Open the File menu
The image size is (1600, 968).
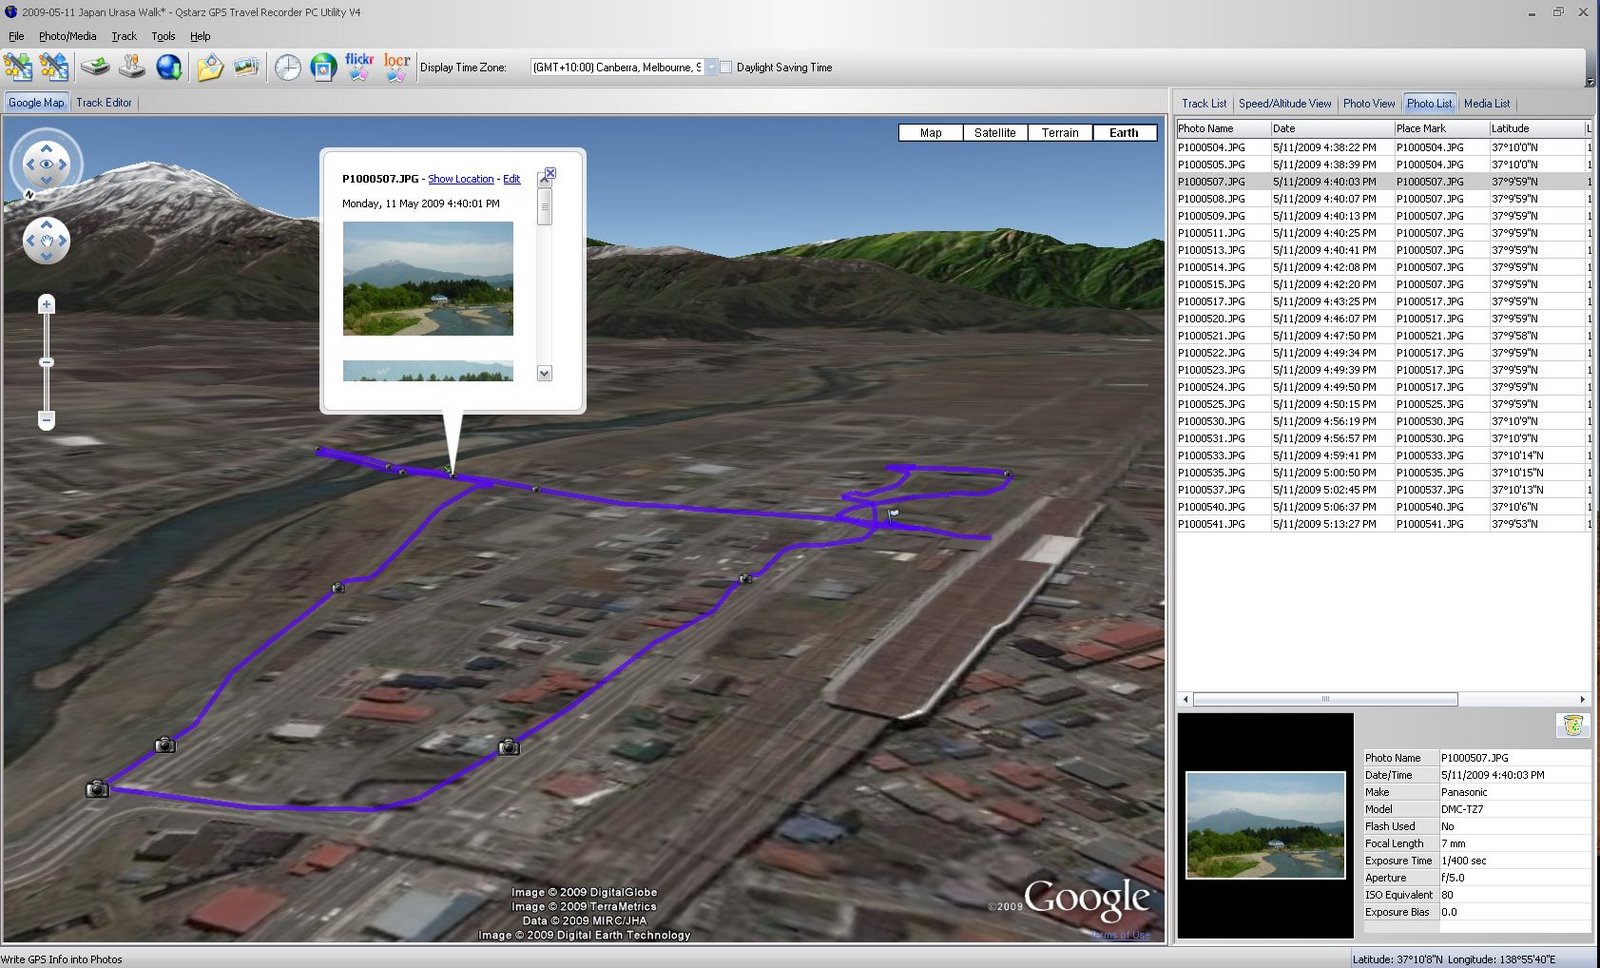coord(16,36)
